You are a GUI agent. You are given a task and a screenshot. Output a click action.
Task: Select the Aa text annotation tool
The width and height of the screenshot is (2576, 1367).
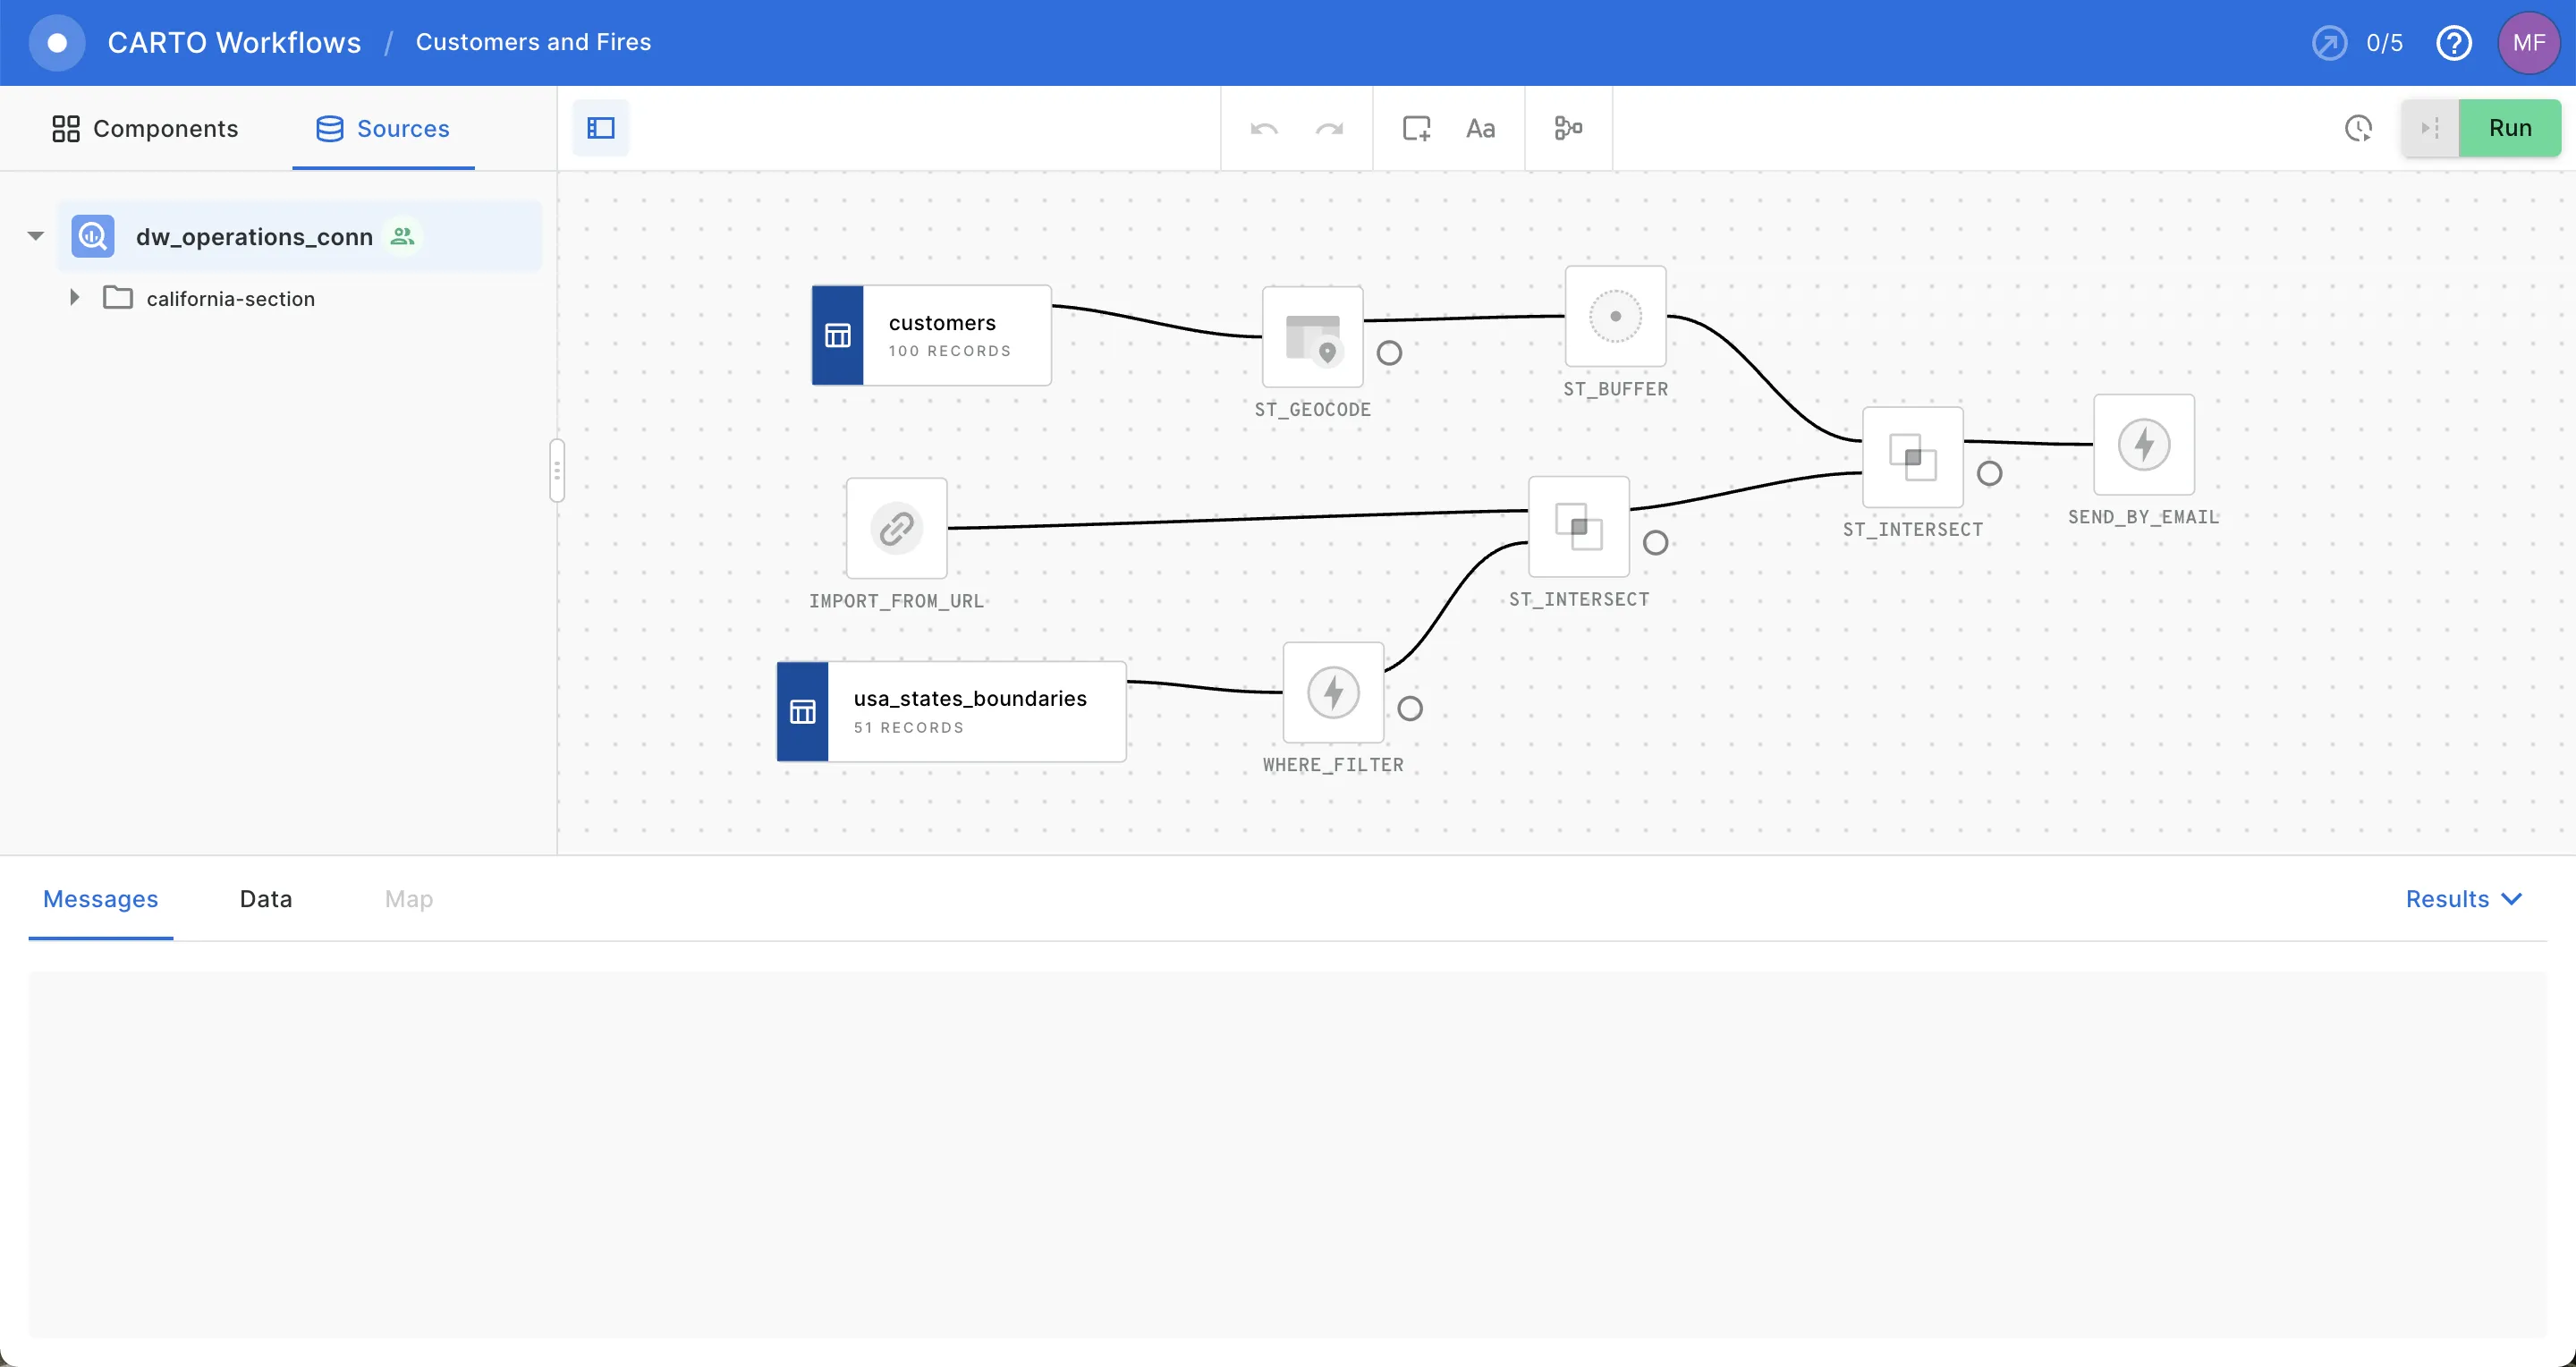click(x=1480, y=128)
